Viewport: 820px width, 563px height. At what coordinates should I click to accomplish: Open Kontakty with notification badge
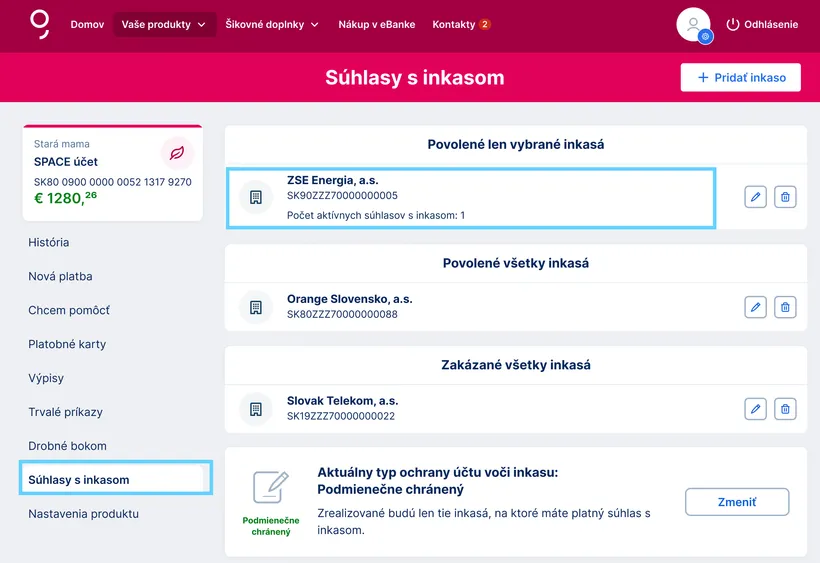(x=461, y=24)
